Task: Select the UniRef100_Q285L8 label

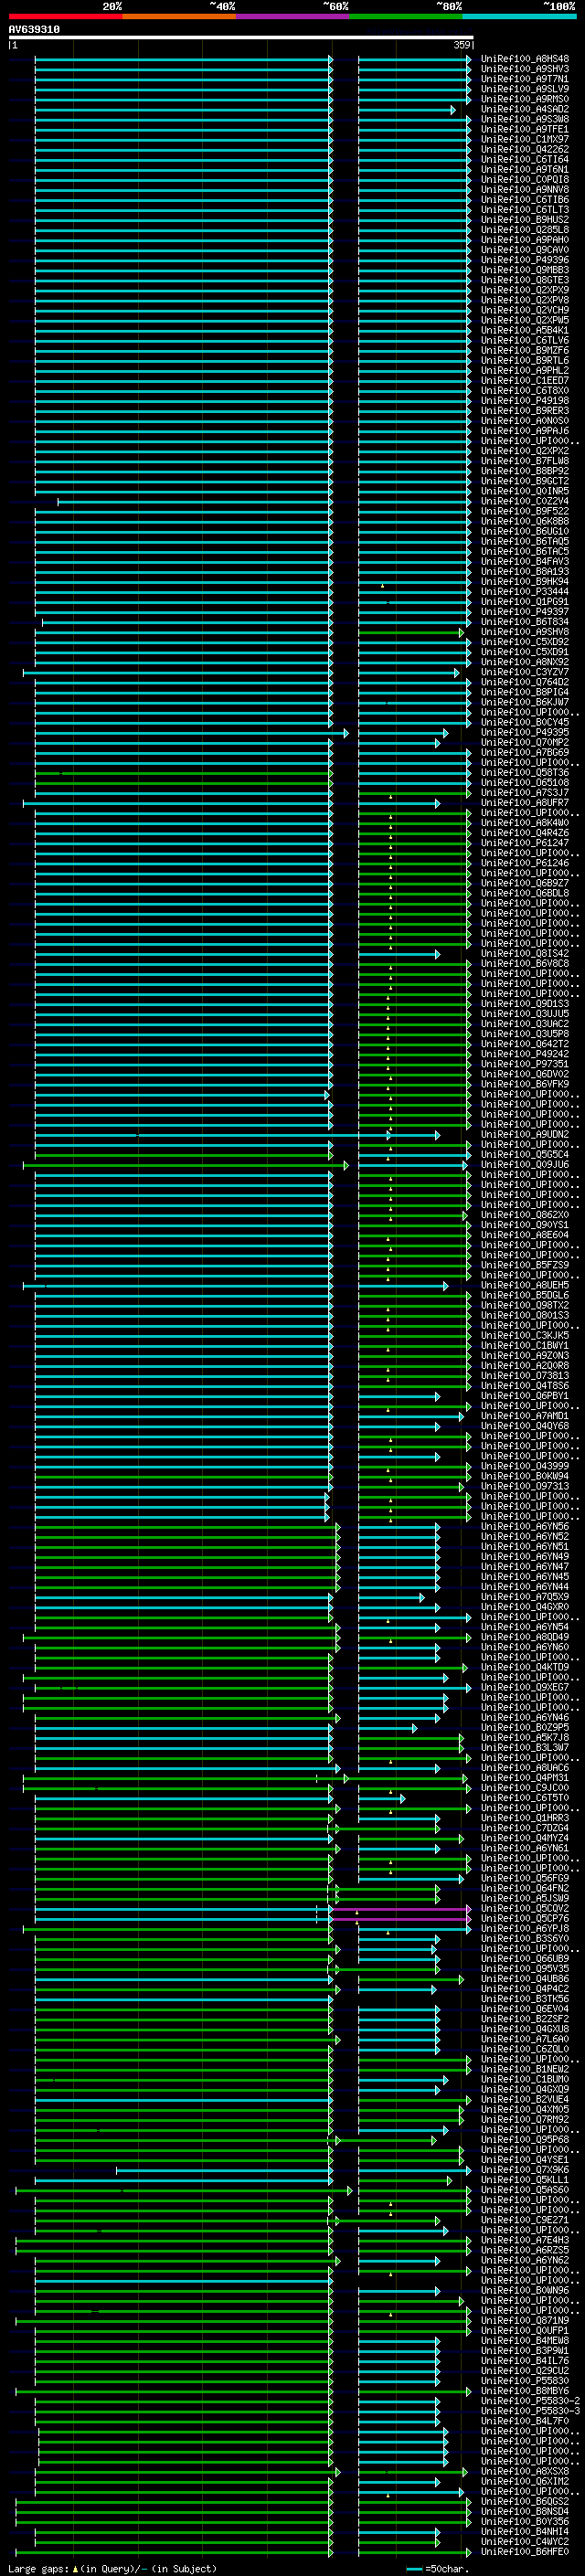Action: (x=525, y=230)
